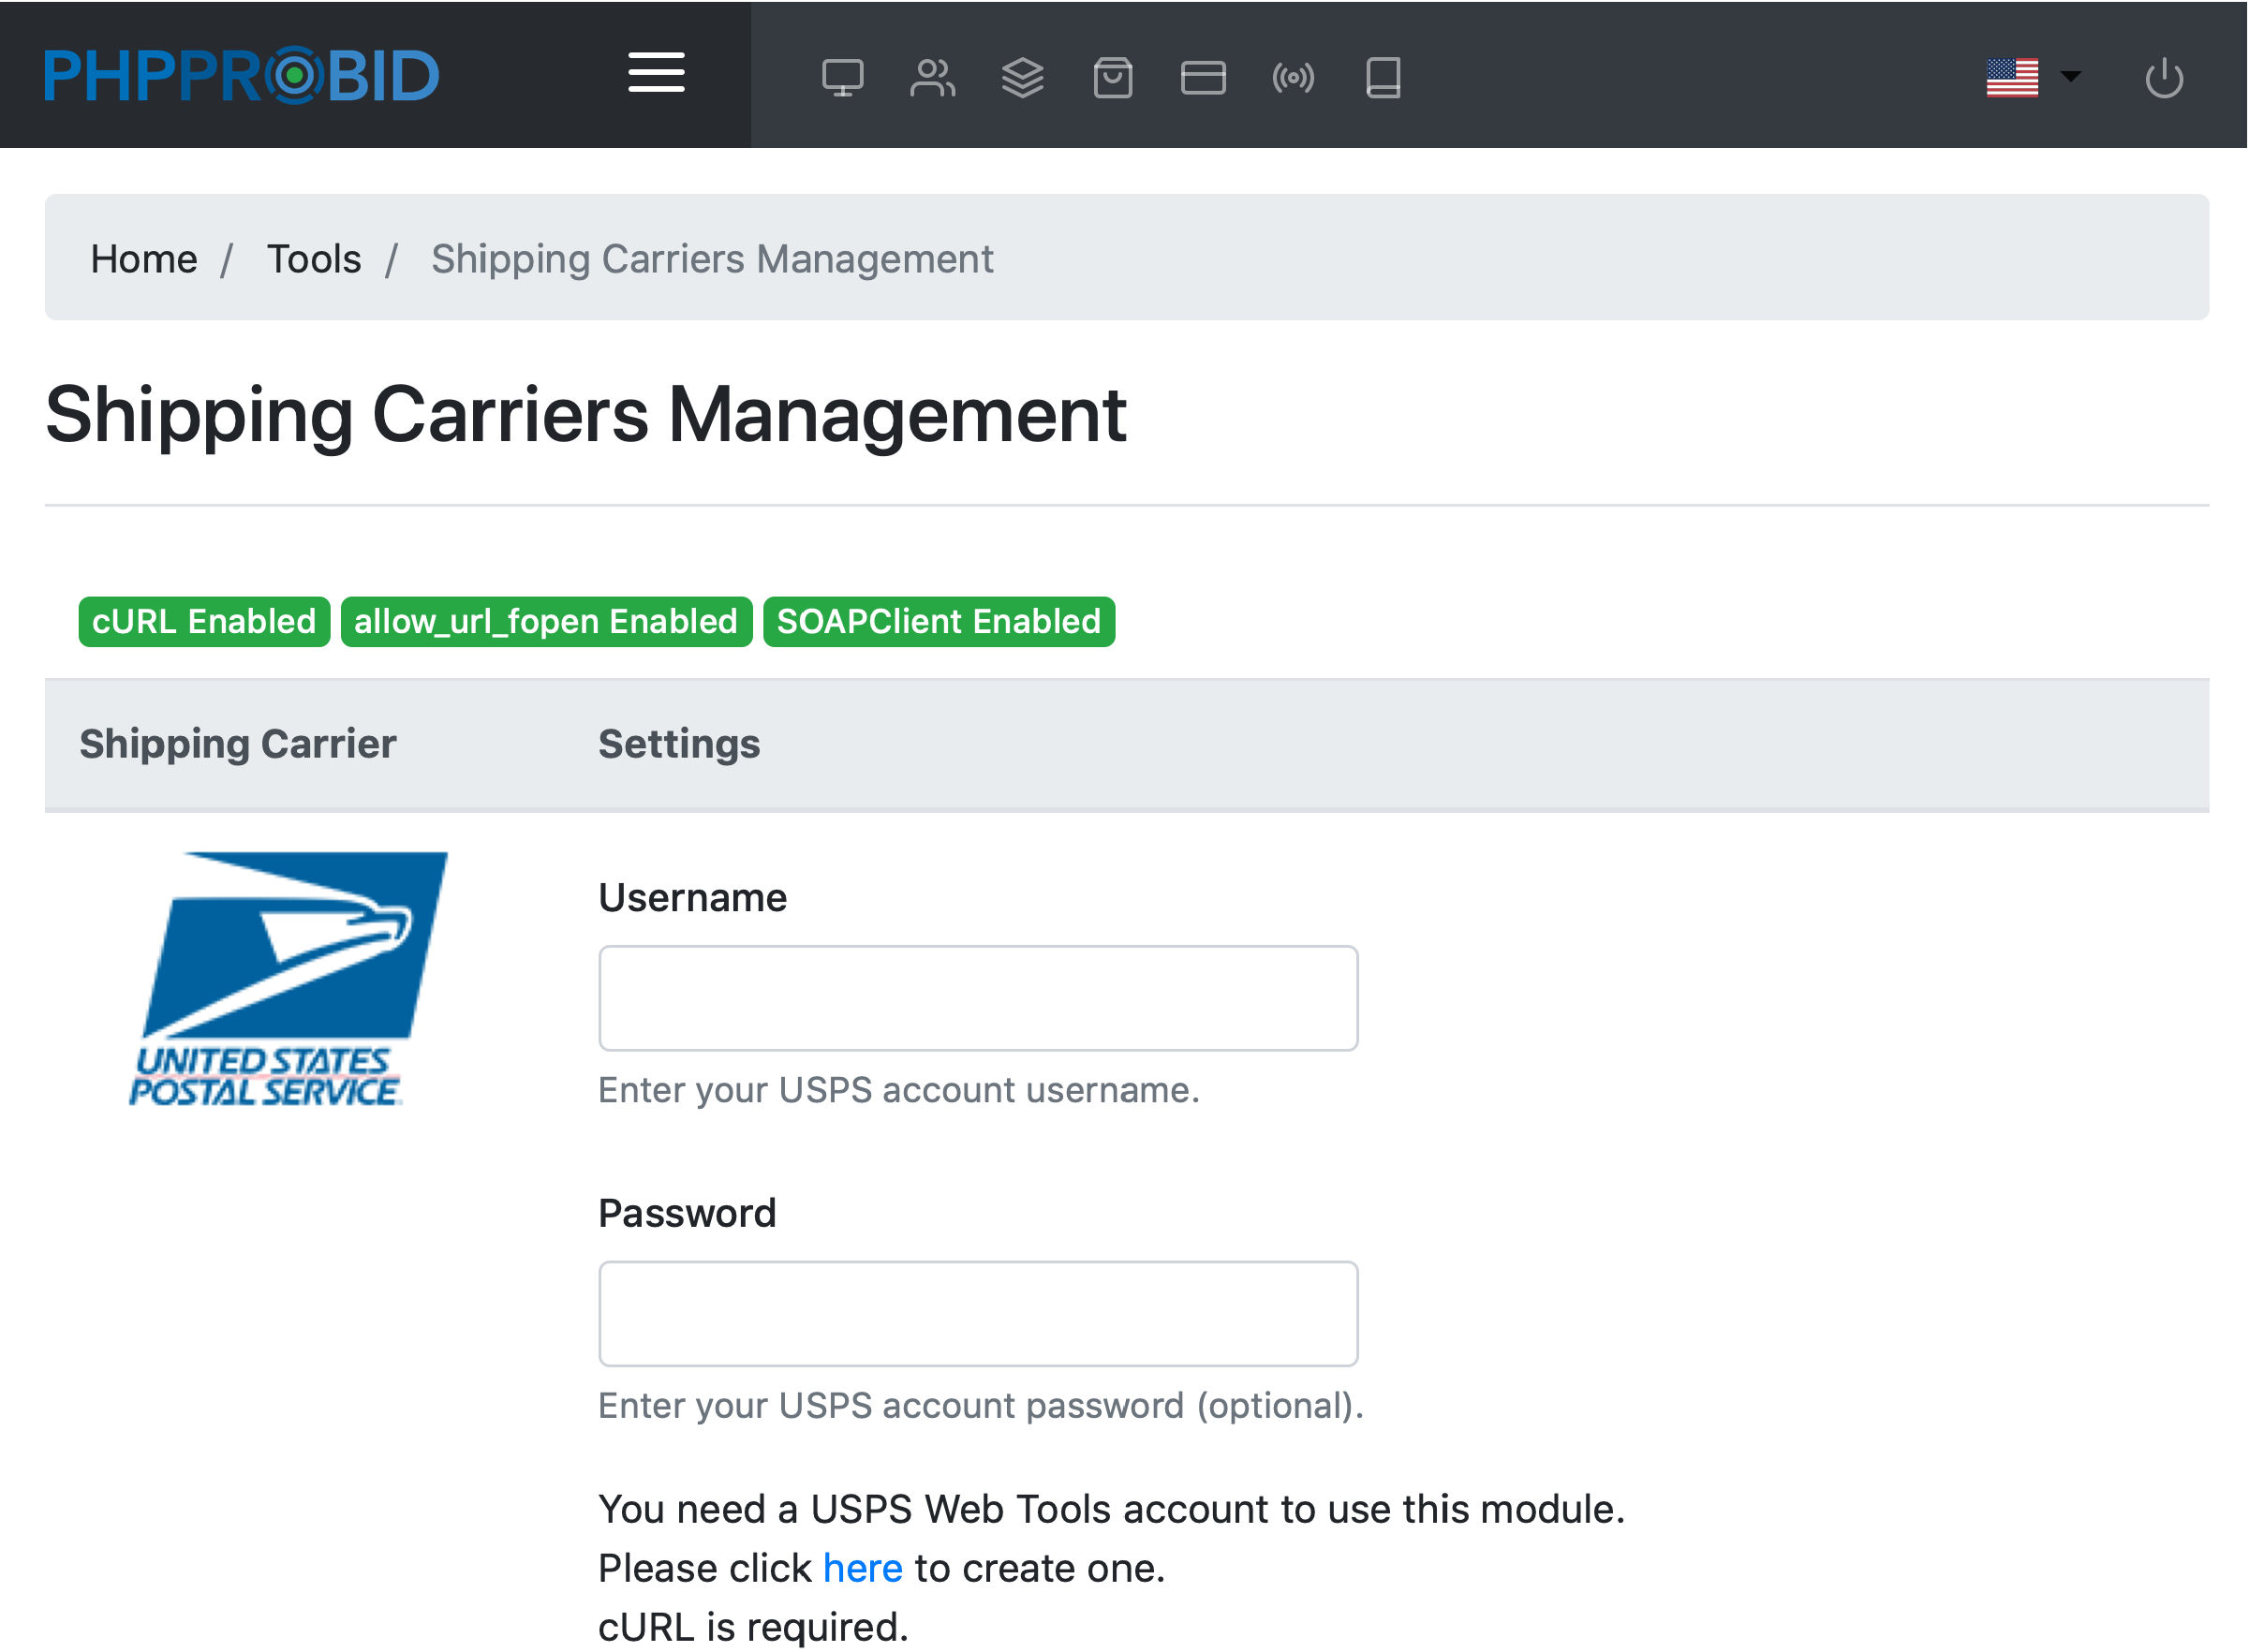Click the credit card icon
Image resolution: width=2249 pixels, height=1652 pixels.
coord(1202,77)
